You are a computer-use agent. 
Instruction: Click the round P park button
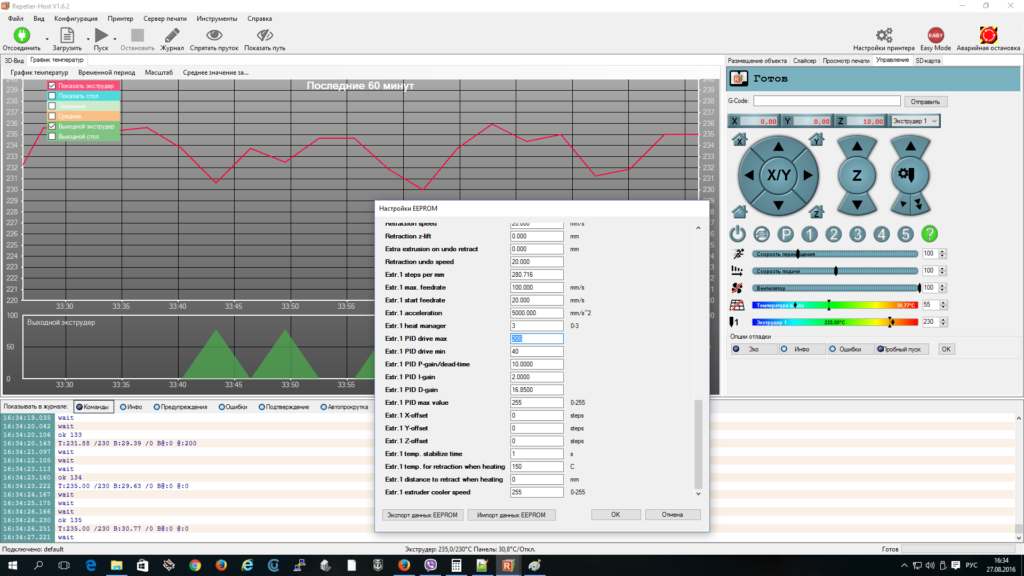coord(786,234)
